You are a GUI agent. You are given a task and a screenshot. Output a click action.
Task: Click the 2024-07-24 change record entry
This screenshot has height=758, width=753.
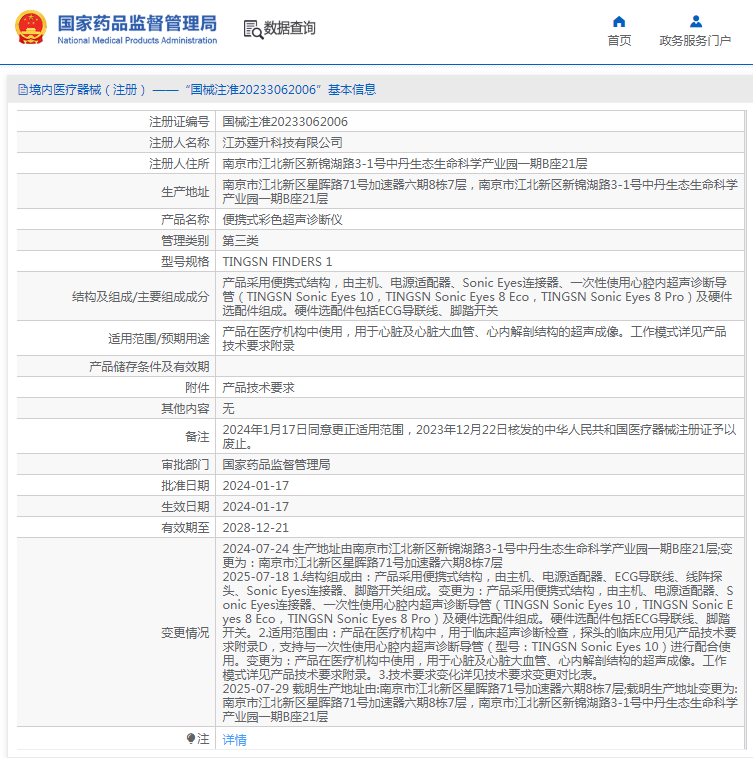(x=478, y=556)
